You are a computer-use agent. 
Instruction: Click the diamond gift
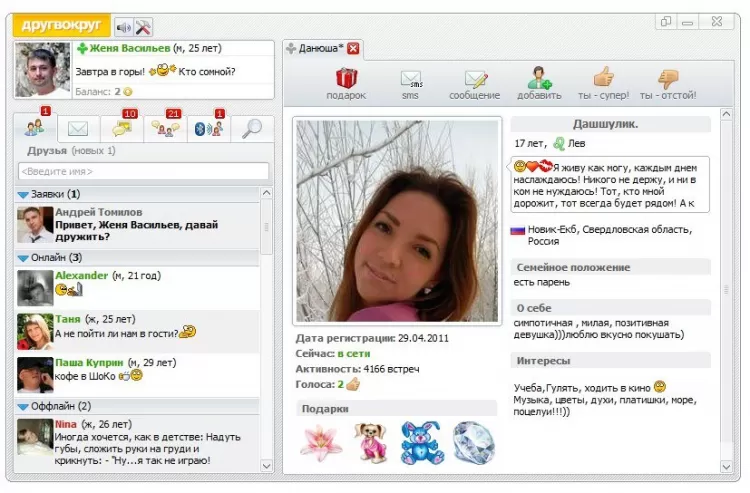(474, 443)
